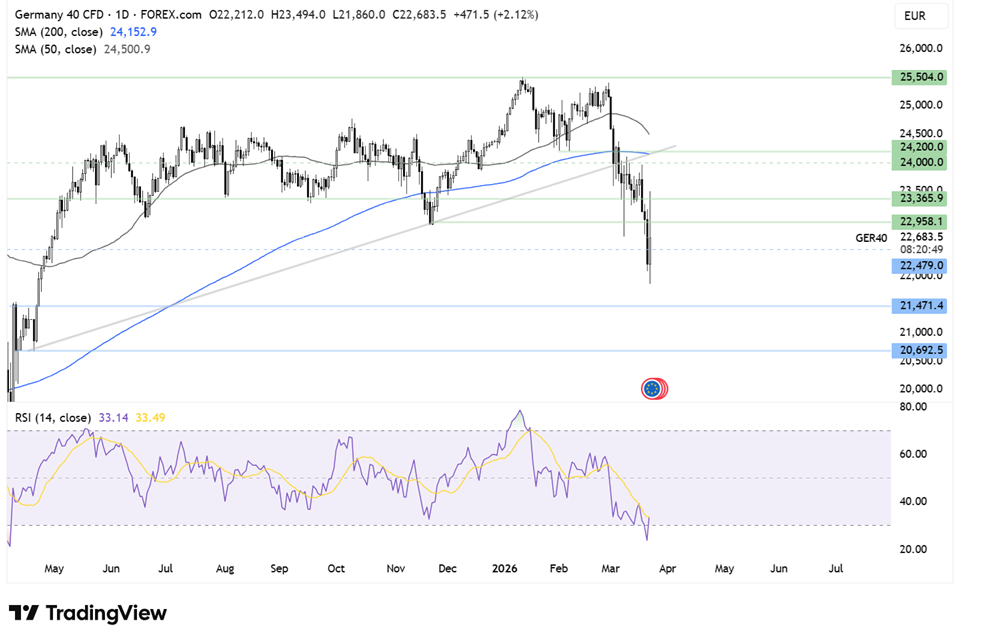The width and height of the screenshot is (1008, 638).
Task: Click the yellow RSI average value 33.49
Action: (150, 417)
